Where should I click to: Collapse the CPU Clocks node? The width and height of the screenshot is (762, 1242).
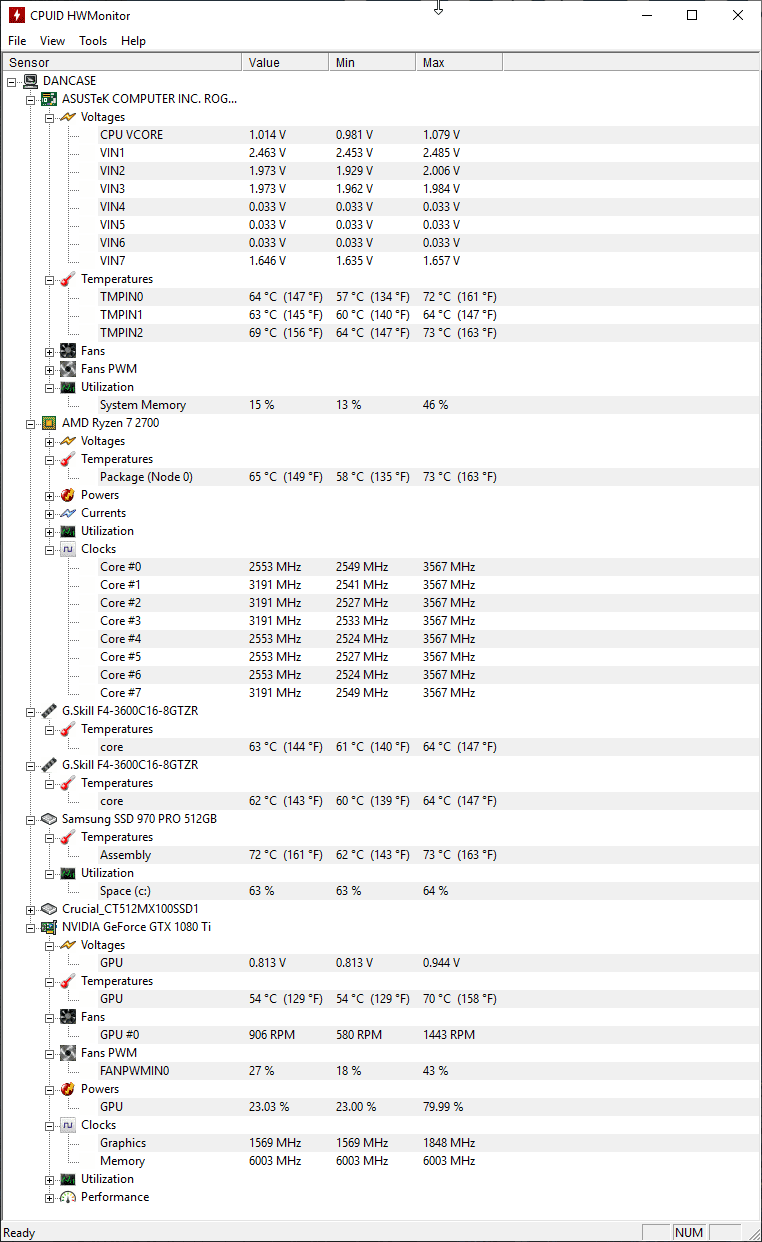pos(50,549)
